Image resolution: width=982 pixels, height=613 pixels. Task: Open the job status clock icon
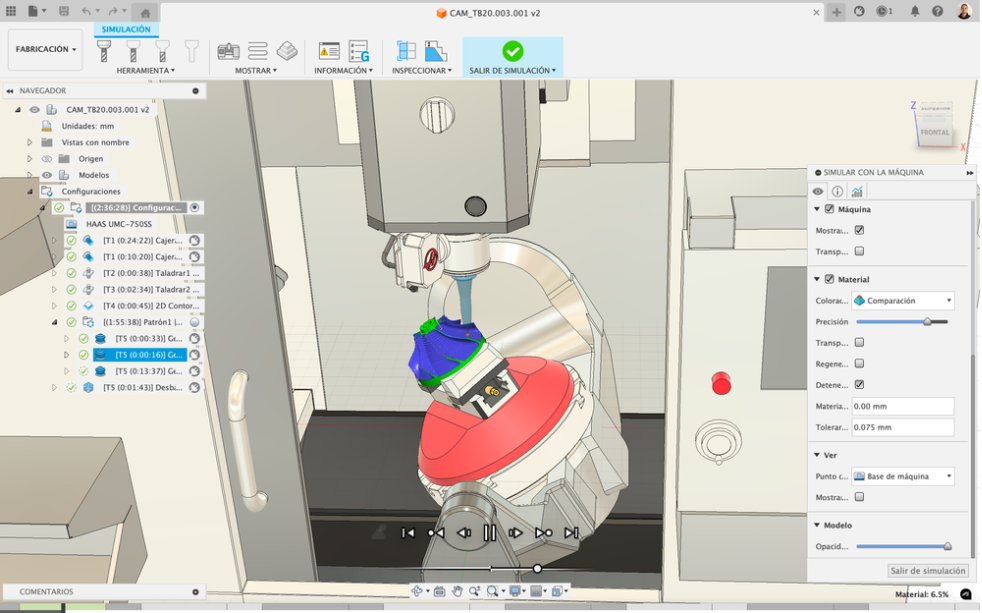pyautogui.click(x=882, y=11)
